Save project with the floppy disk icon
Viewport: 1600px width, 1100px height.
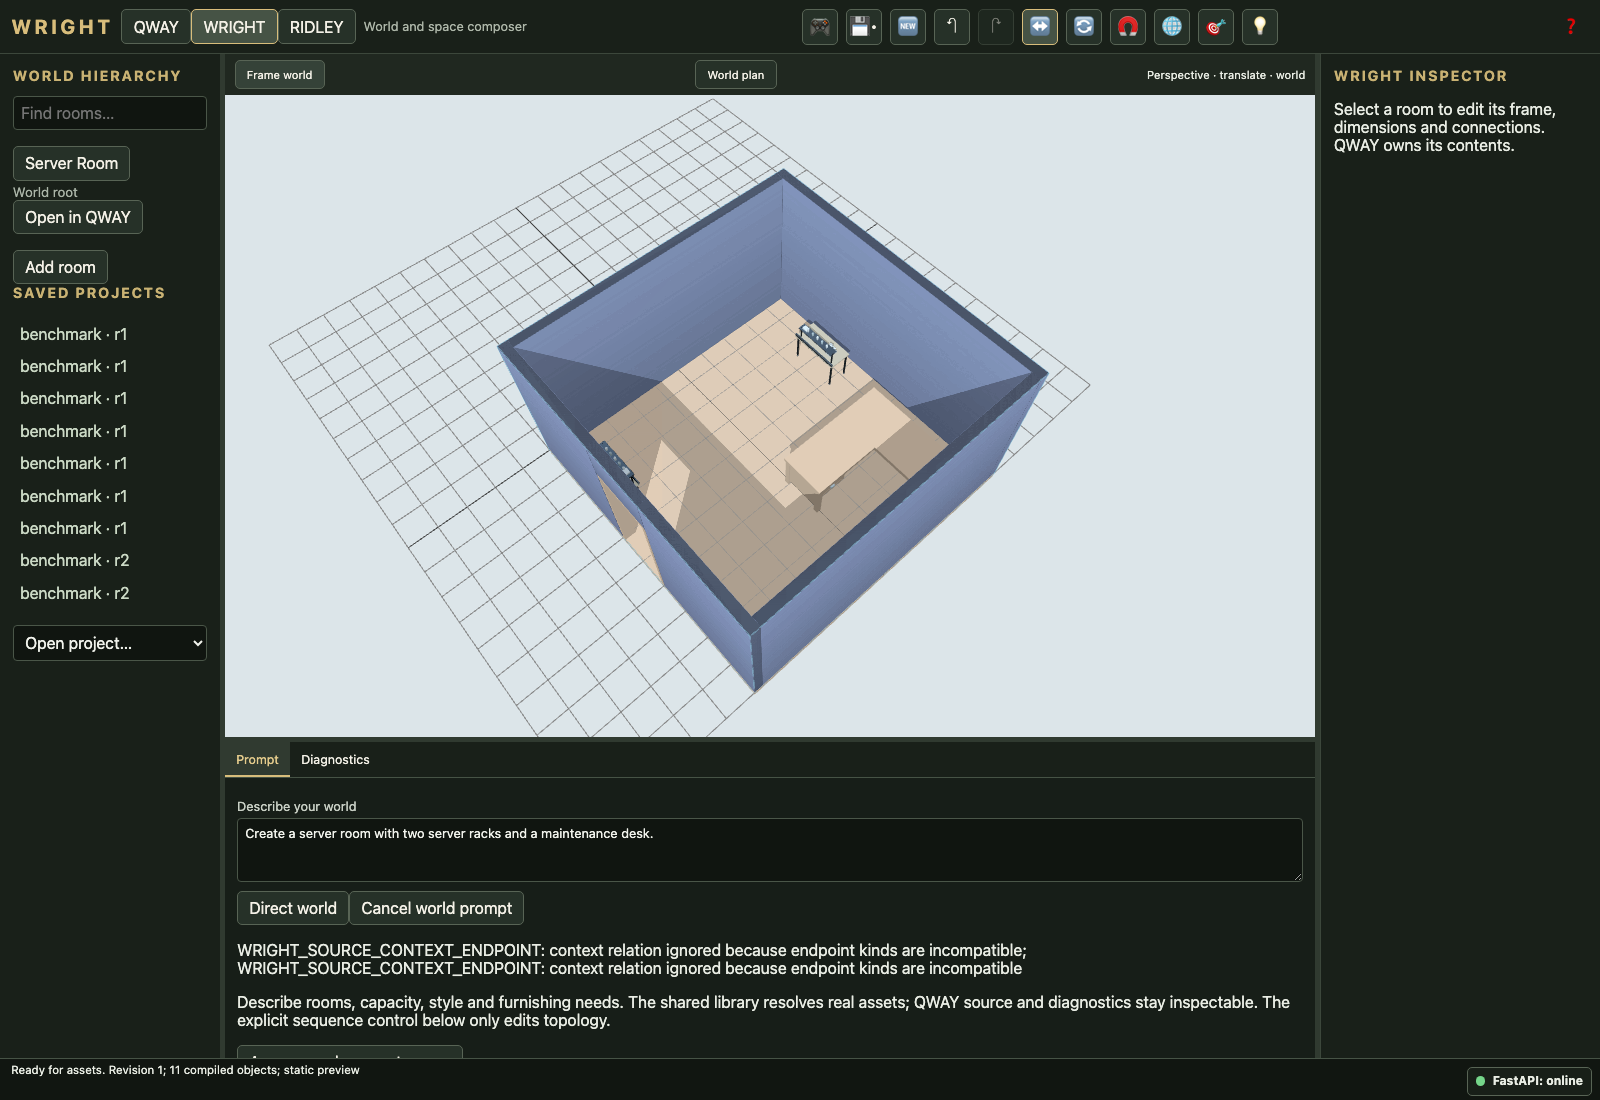click(864, 27)
